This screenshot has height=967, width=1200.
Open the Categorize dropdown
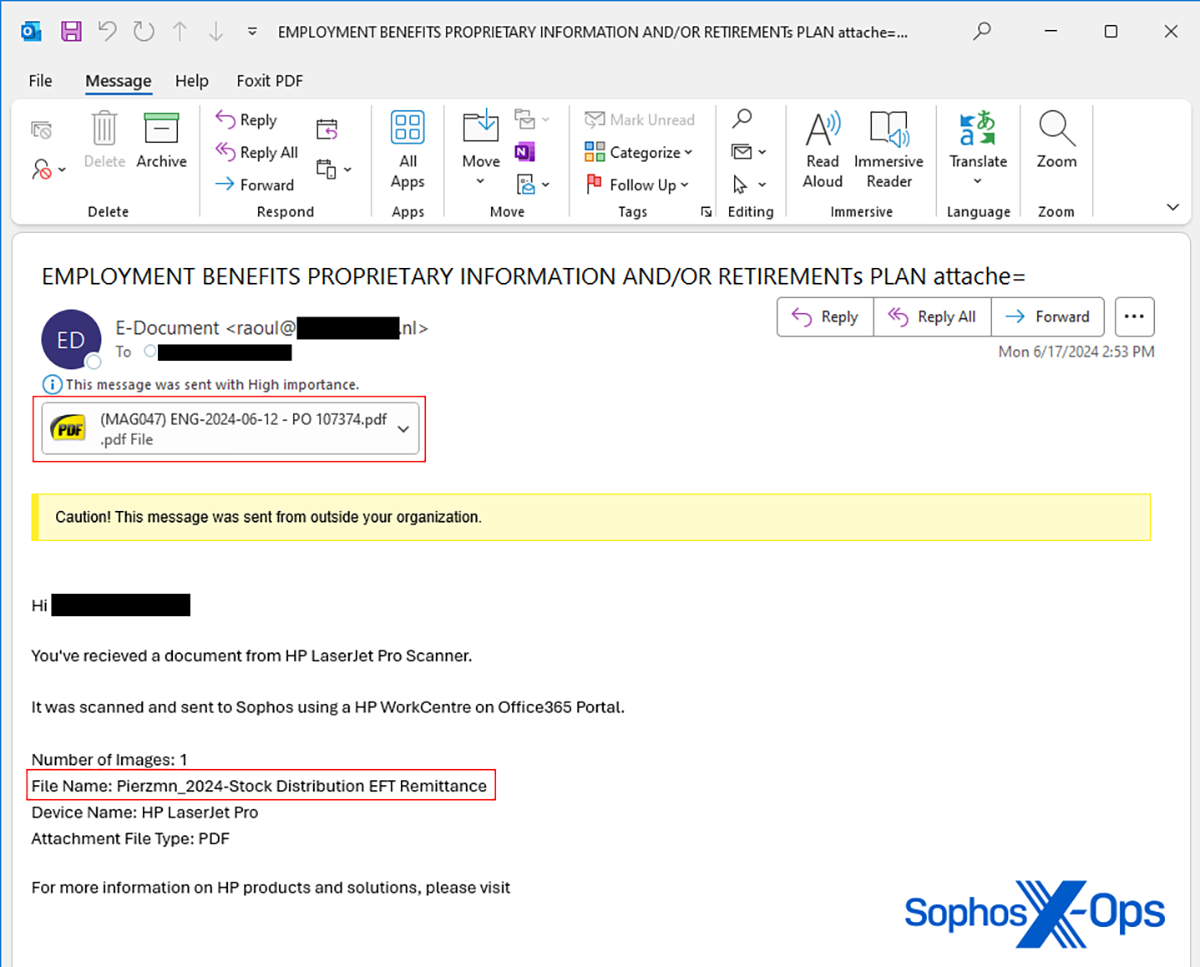[639, 152]
